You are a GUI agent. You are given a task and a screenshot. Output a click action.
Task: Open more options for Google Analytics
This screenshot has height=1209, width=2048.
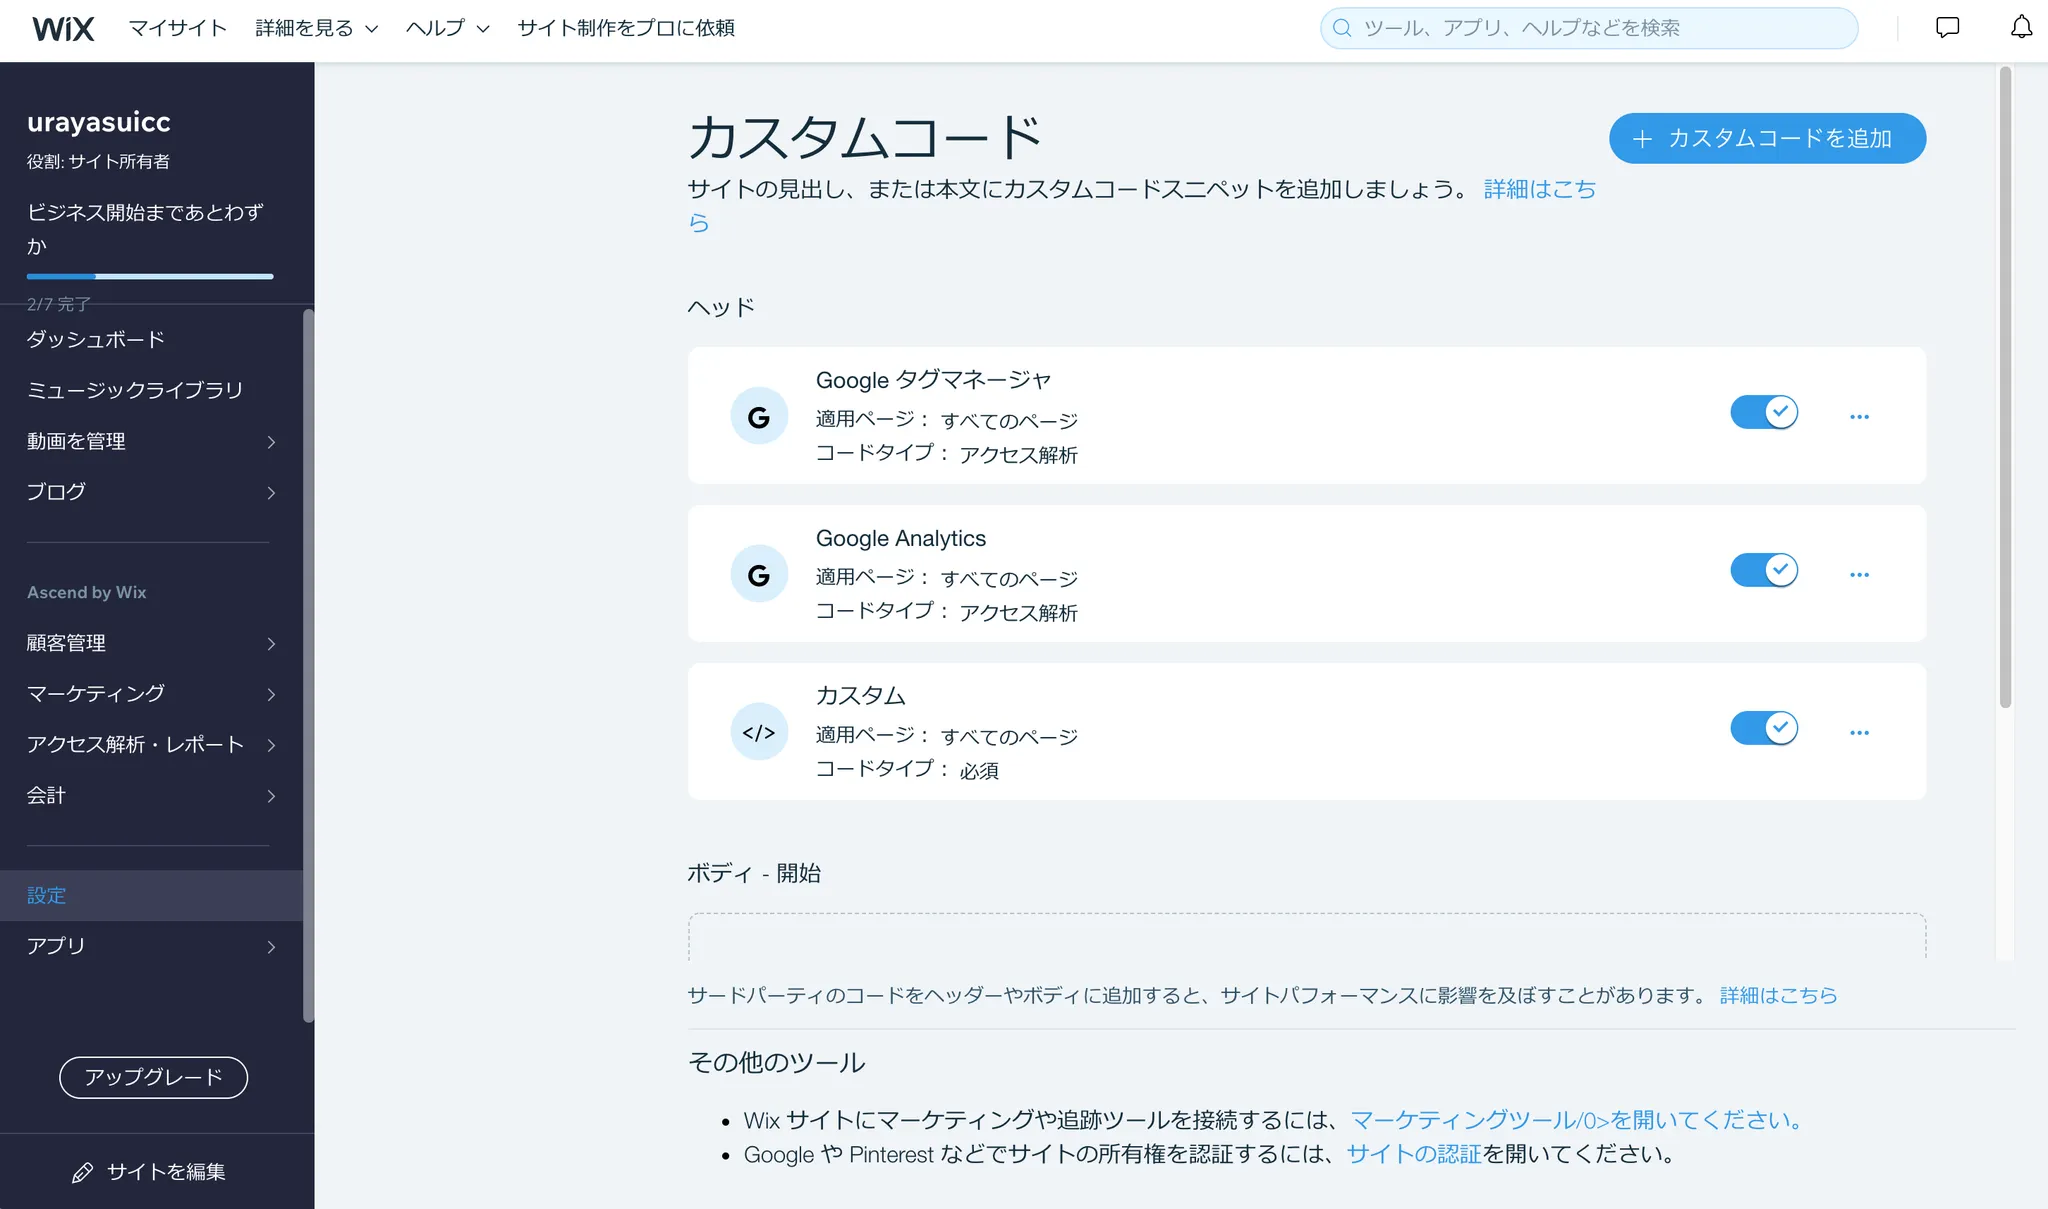coord(1859,574)
